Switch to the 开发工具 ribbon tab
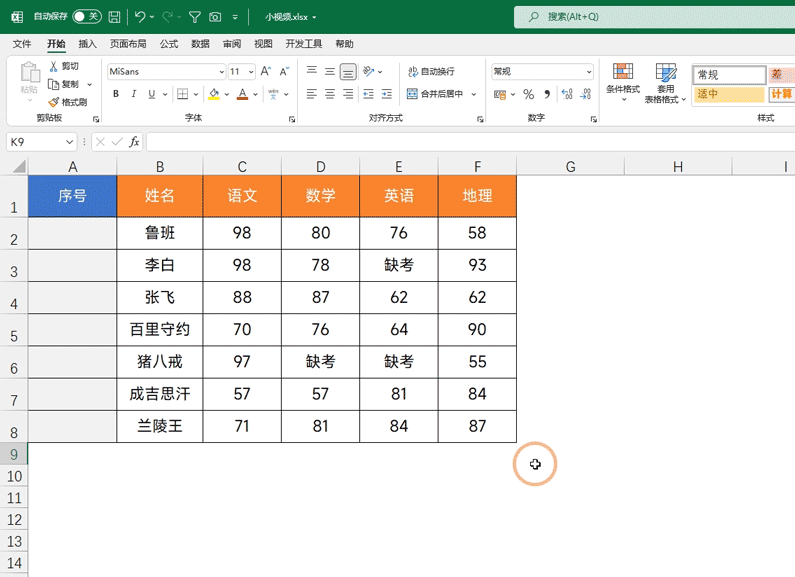 (304, 44)
